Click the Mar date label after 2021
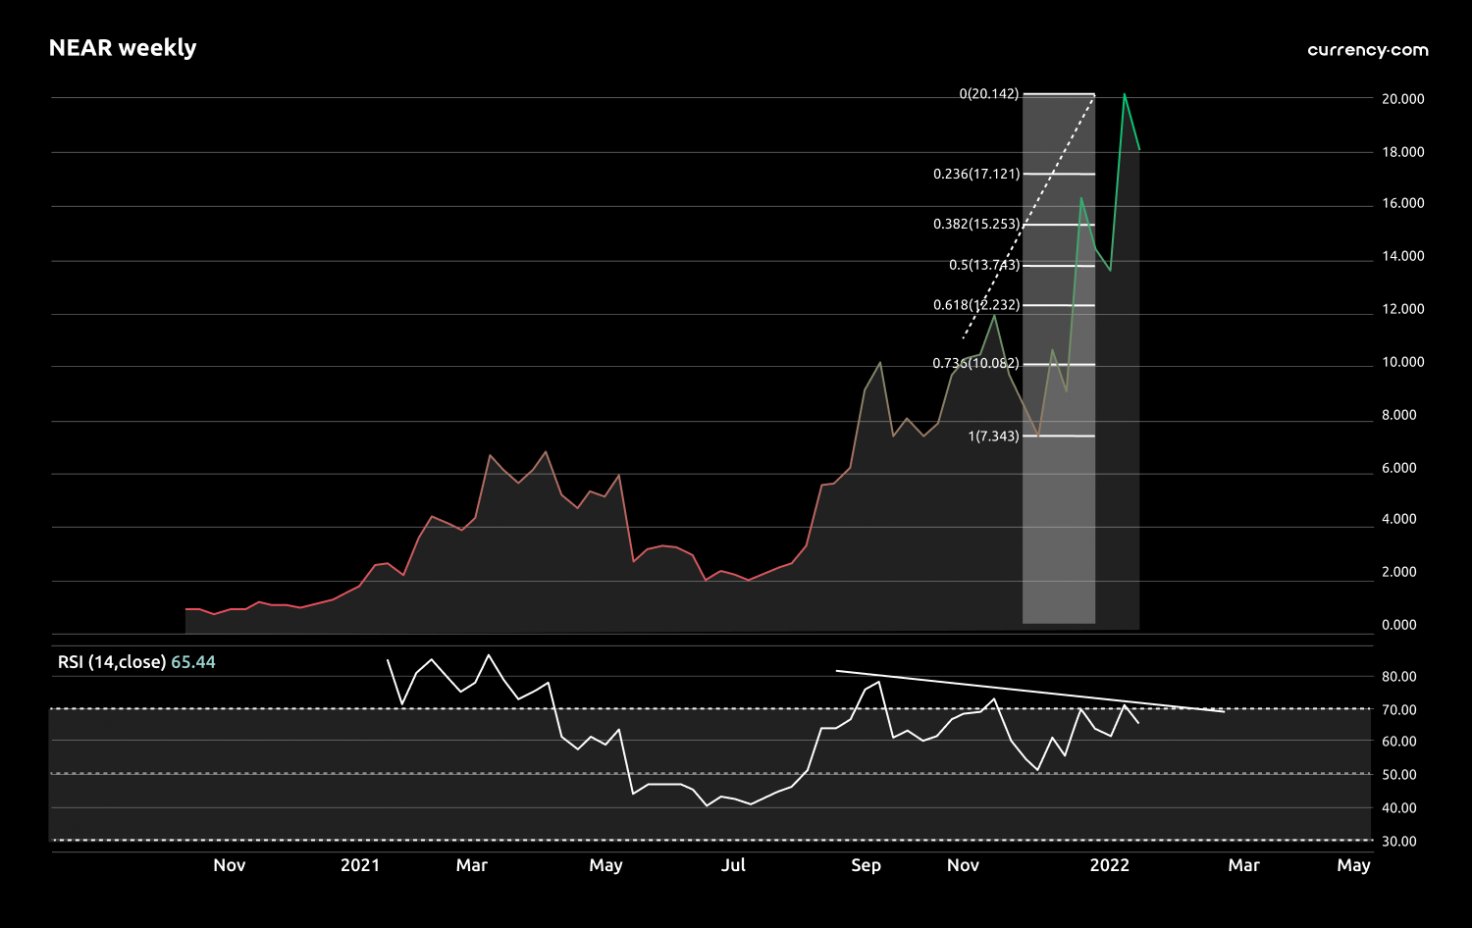 pos(471,865)
